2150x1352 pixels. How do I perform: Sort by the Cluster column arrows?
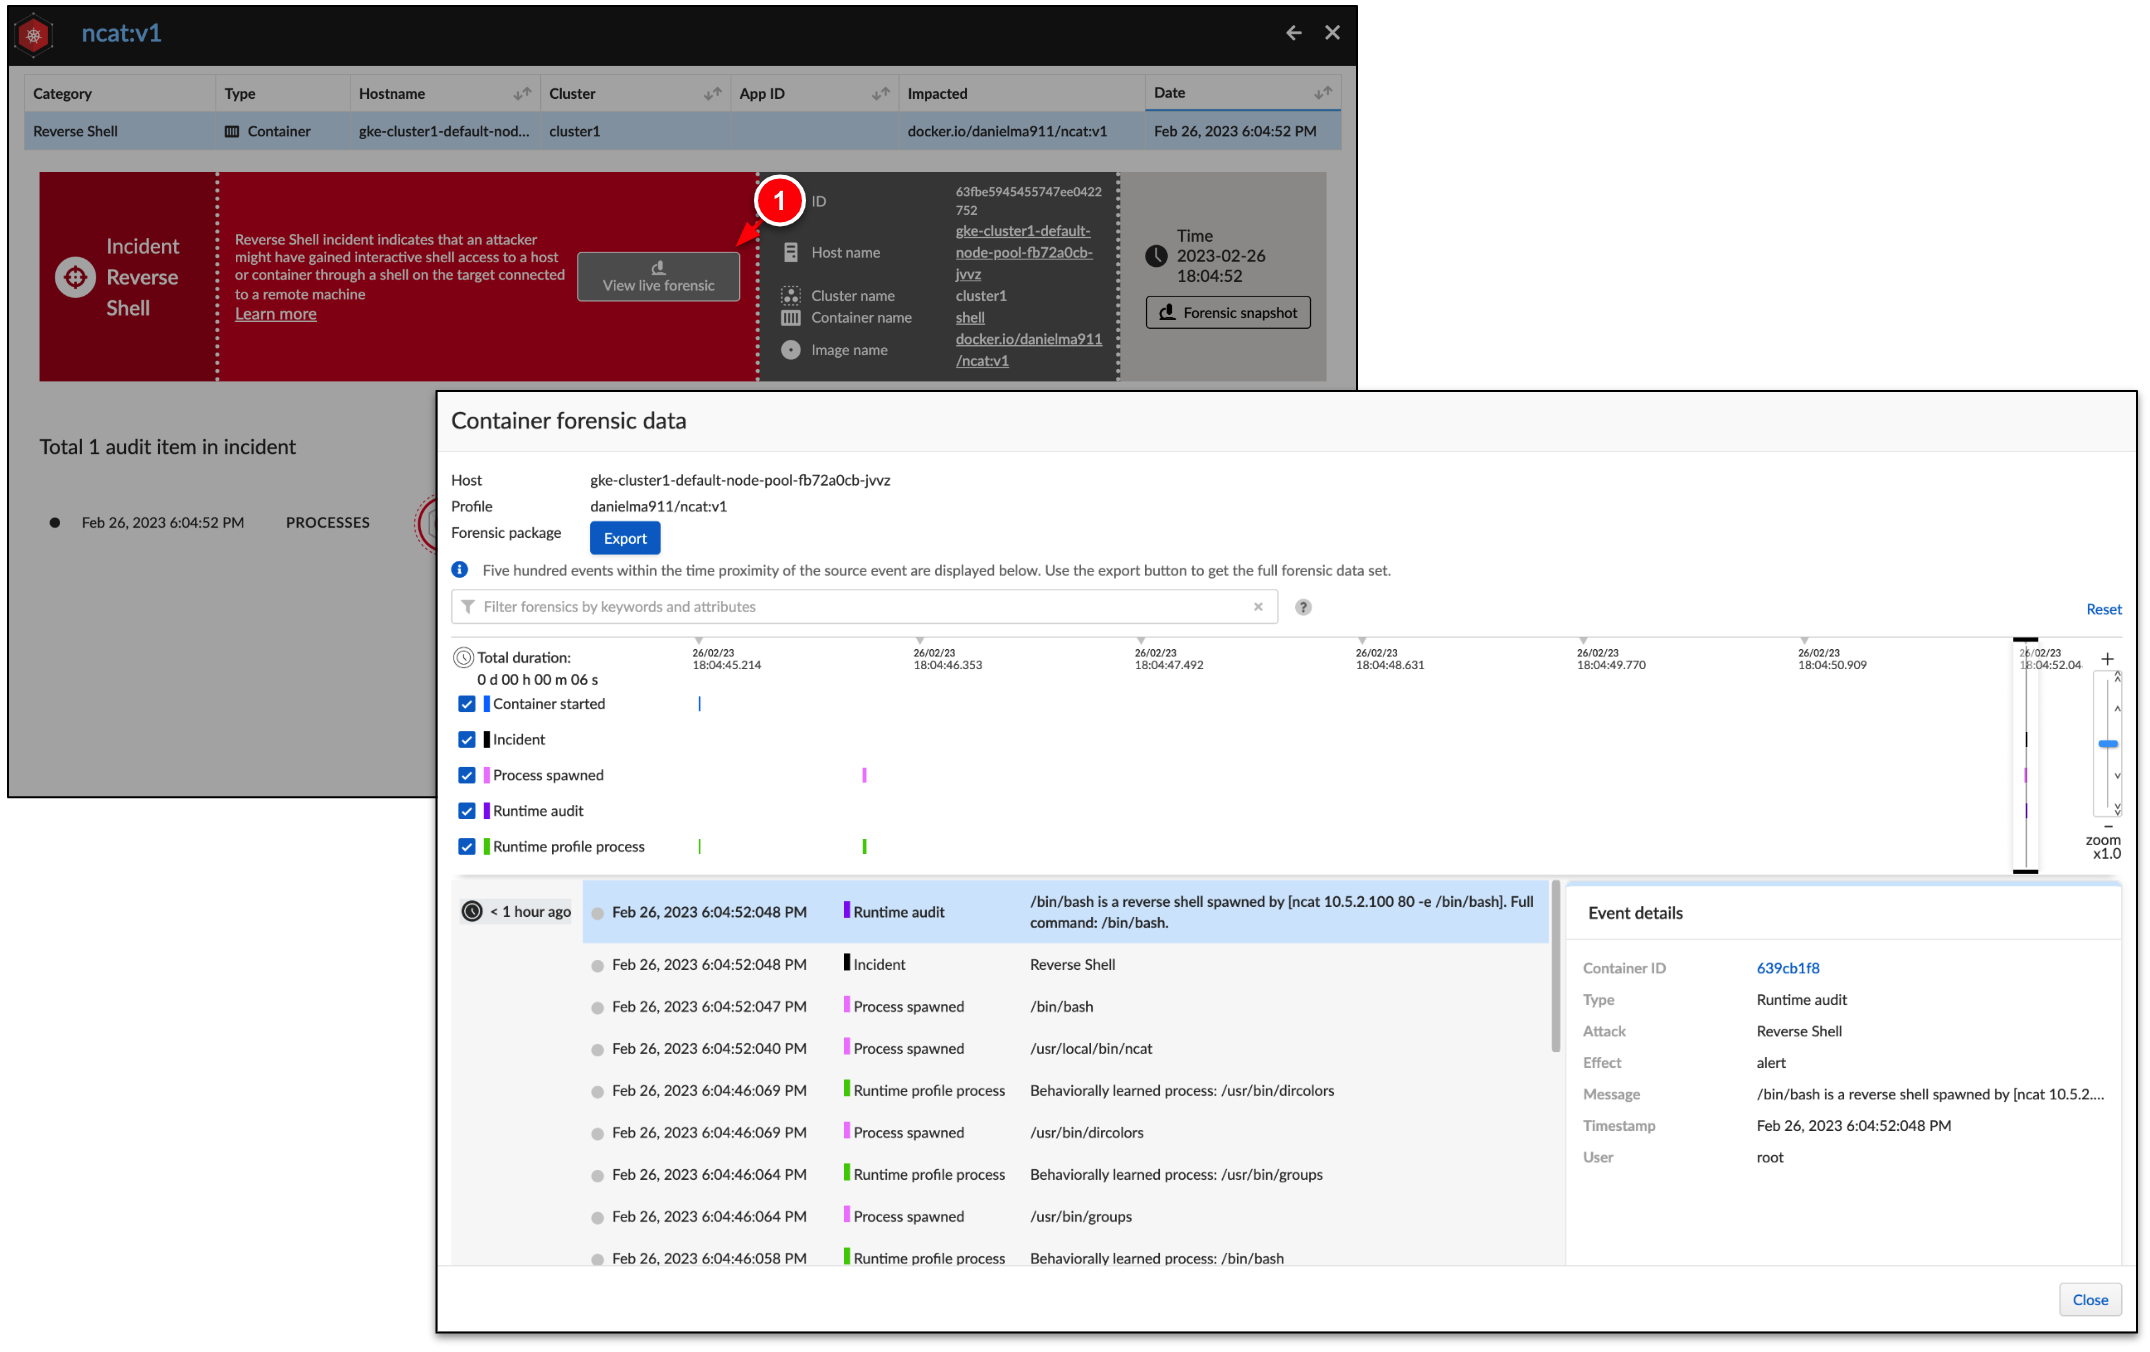click(711, 92)
